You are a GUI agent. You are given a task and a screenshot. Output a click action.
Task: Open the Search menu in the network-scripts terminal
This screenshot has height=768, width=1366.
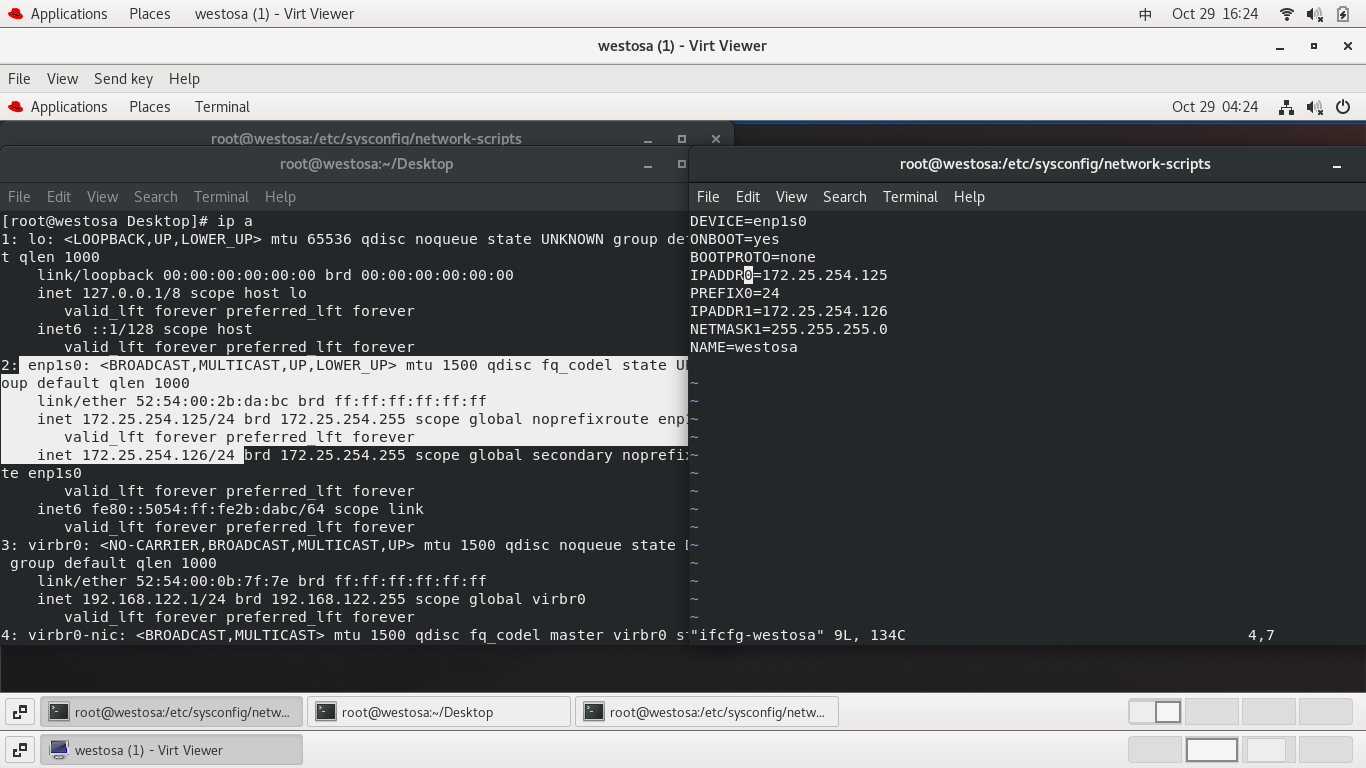844,196
